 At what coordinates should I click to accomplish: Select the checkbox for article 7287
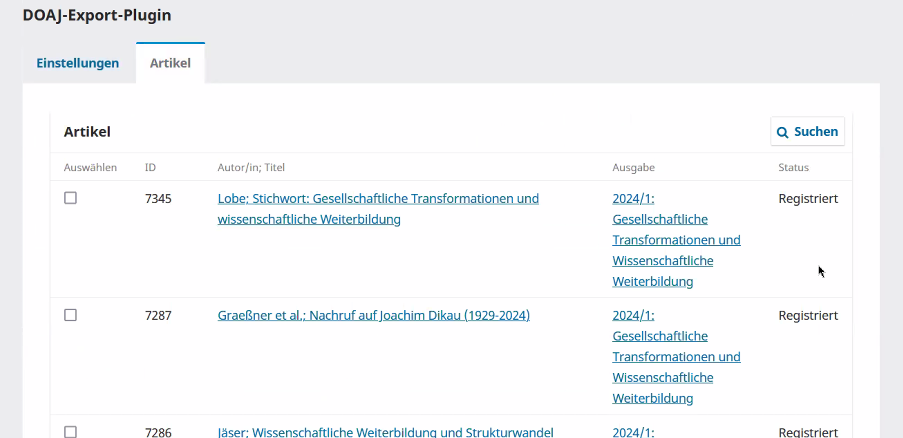(70, 315)
